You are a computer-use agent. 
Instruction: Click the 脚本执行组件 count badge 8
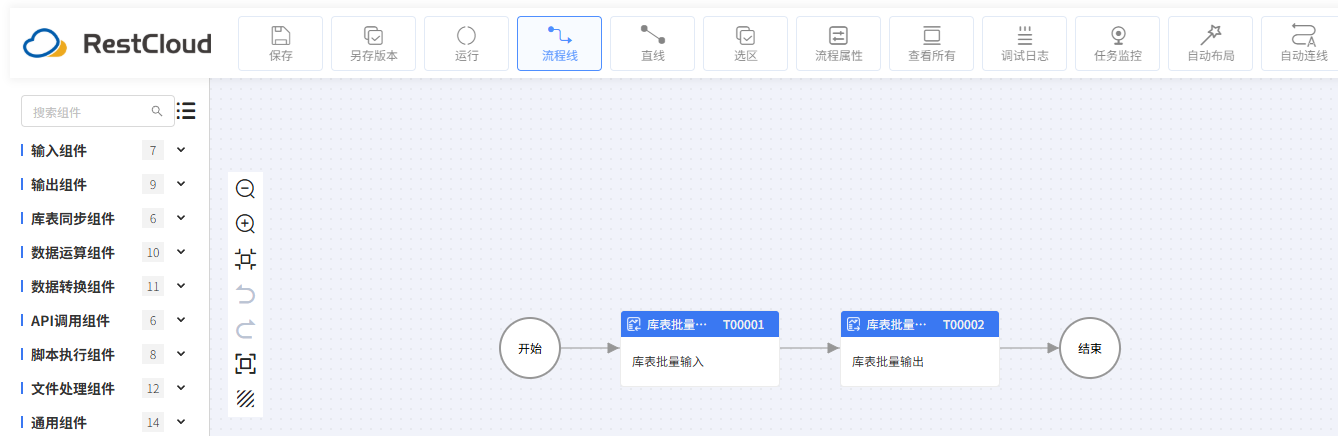pyautogui.click(x=153, y=355)
